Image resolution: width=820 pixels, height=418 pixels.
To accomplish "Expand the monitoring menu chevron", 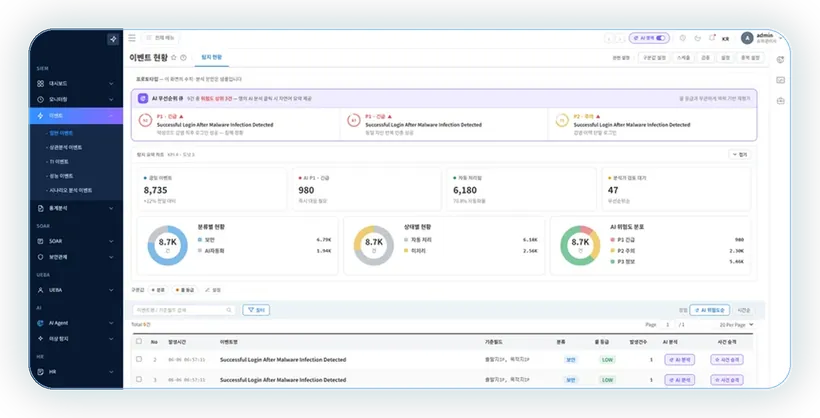I will pyautogui.click(x=111, y=99).
